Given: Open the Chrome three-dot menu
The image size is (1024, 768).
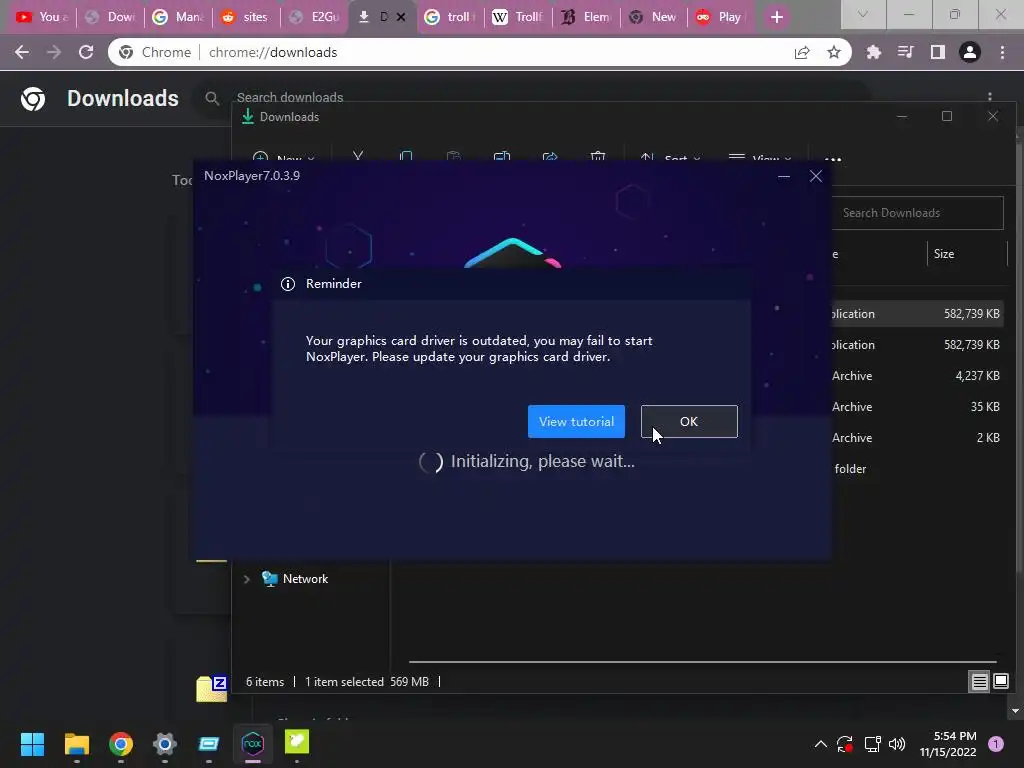Looking at the screenshot, I should click(1002, 52).
